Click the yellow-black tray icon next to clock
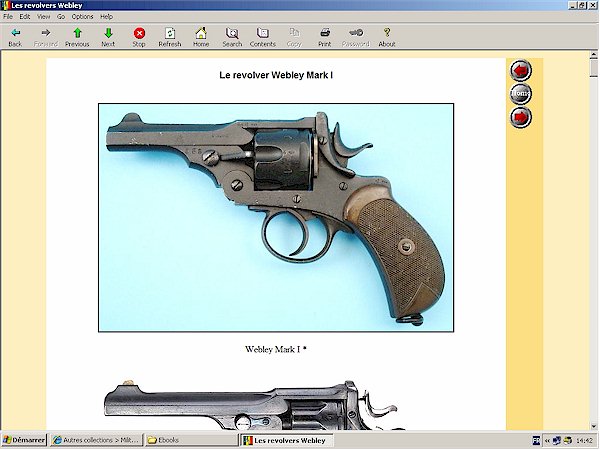This screenshot has height=450, width=600. click(568, 441)
